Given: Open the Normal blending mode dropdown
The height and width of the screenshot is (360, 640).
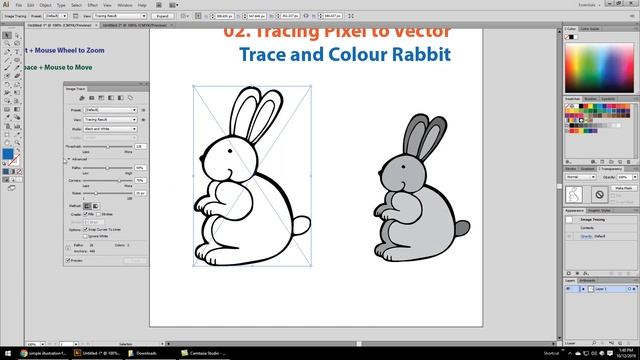Looking at the screenshot, I should [x=580, y=177].
